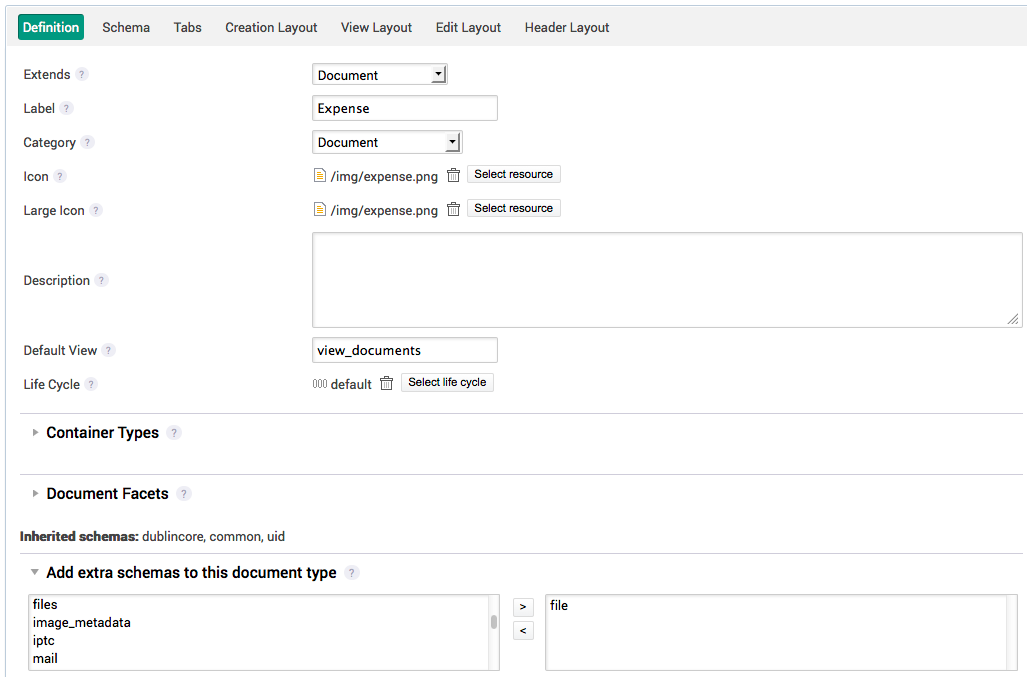This screenshot has height=677, width=1027.
Task: Click the file icon beside the Large Icon path
Action: 322,208
